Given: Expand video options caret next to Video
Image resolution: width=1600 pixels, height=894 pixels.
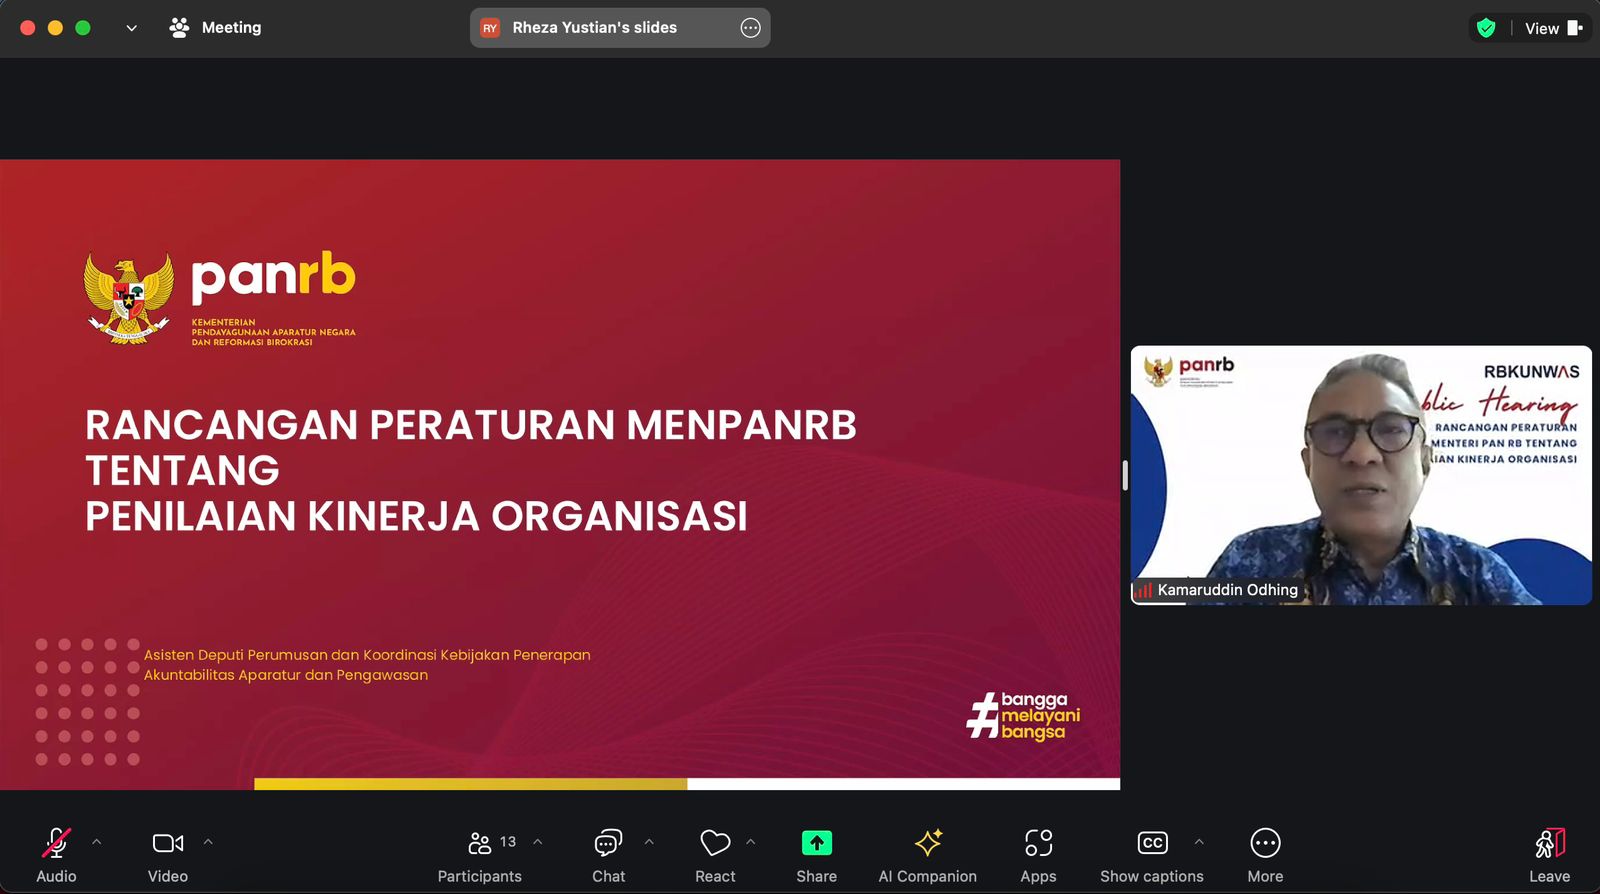Looking at the screenshot, I should point(208,842).
